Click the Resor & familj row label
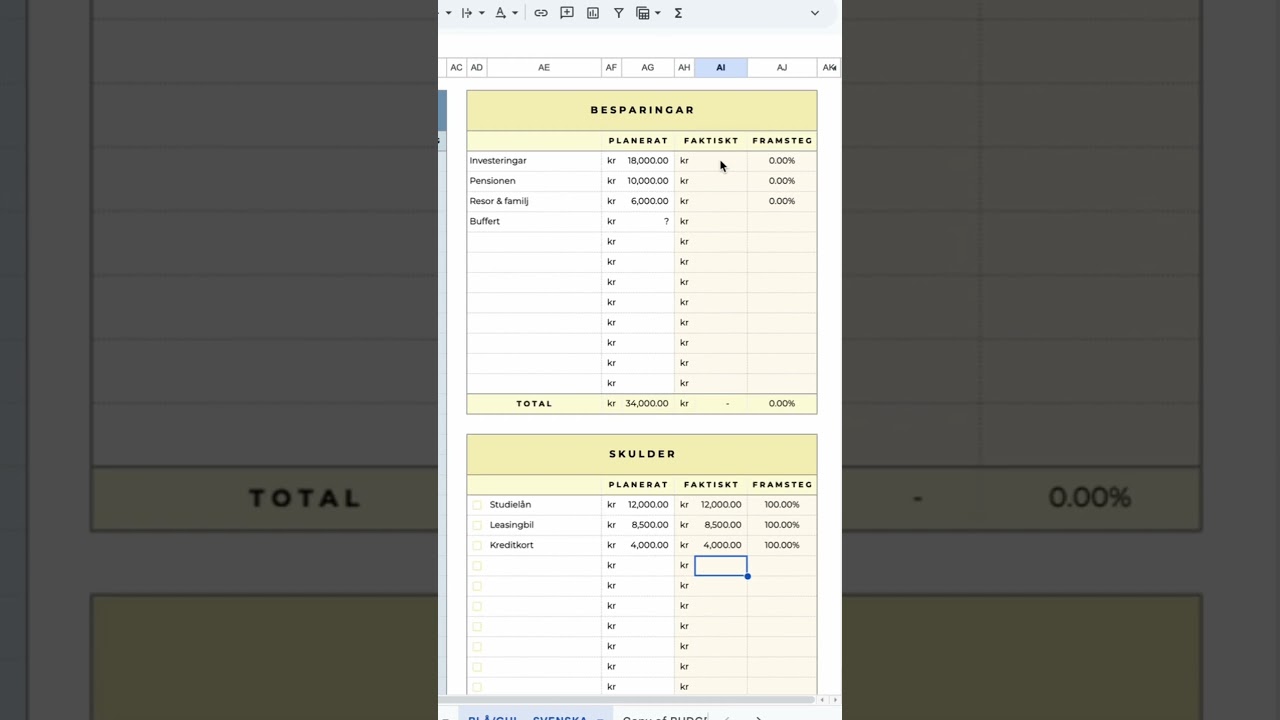This screenshot has width=1280, height=720. 499,201
